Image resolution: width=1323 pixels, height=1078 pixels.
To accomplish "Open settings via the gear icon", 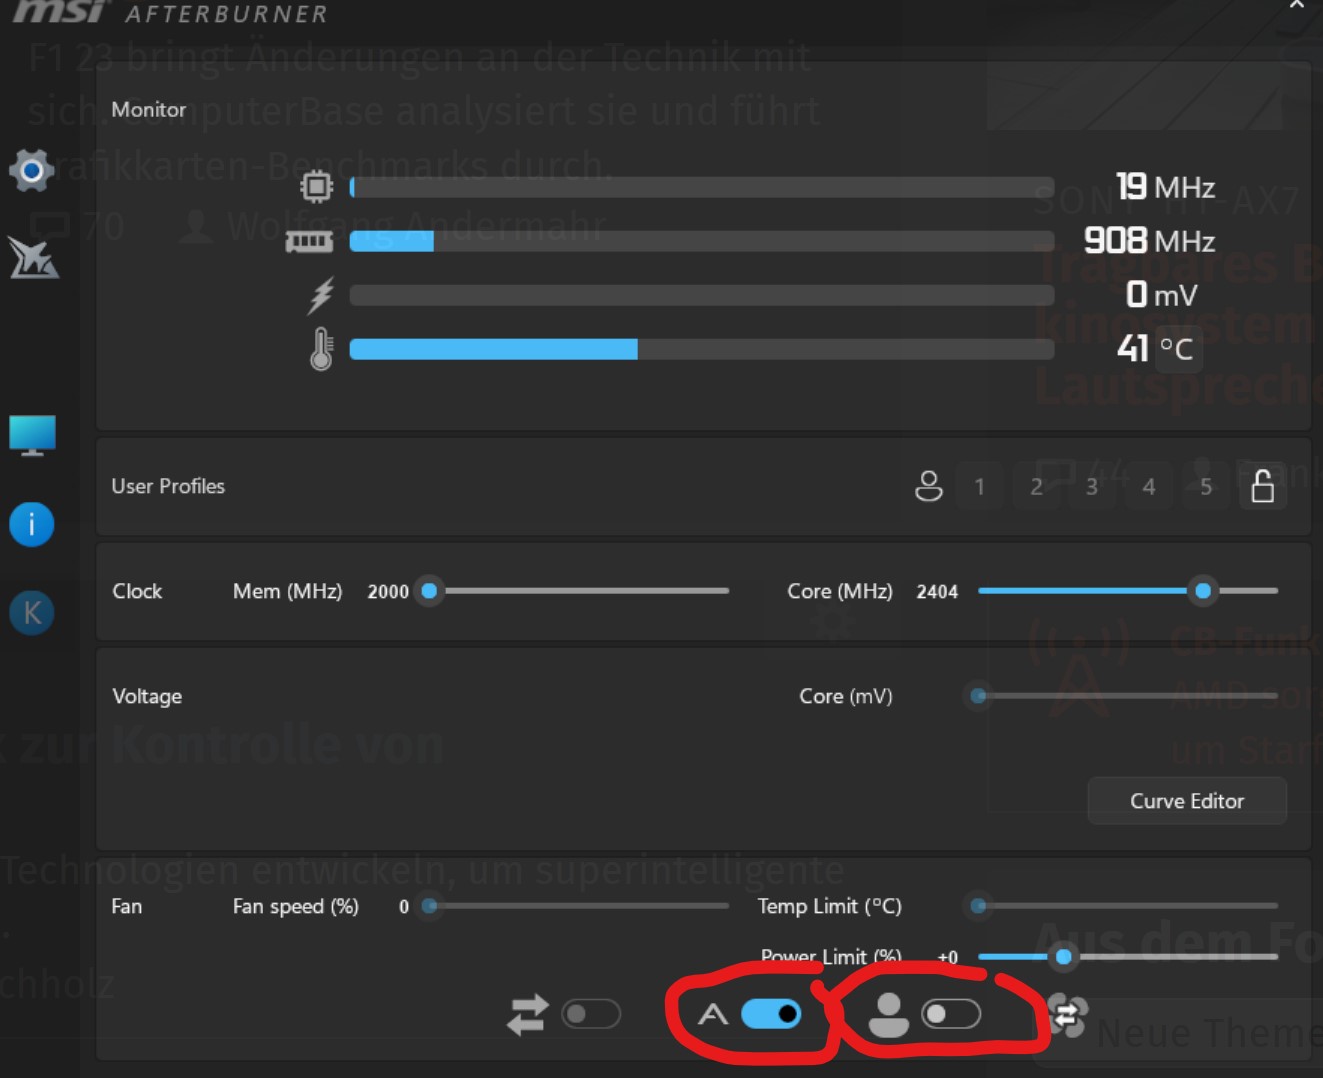I will coord(32,171).
